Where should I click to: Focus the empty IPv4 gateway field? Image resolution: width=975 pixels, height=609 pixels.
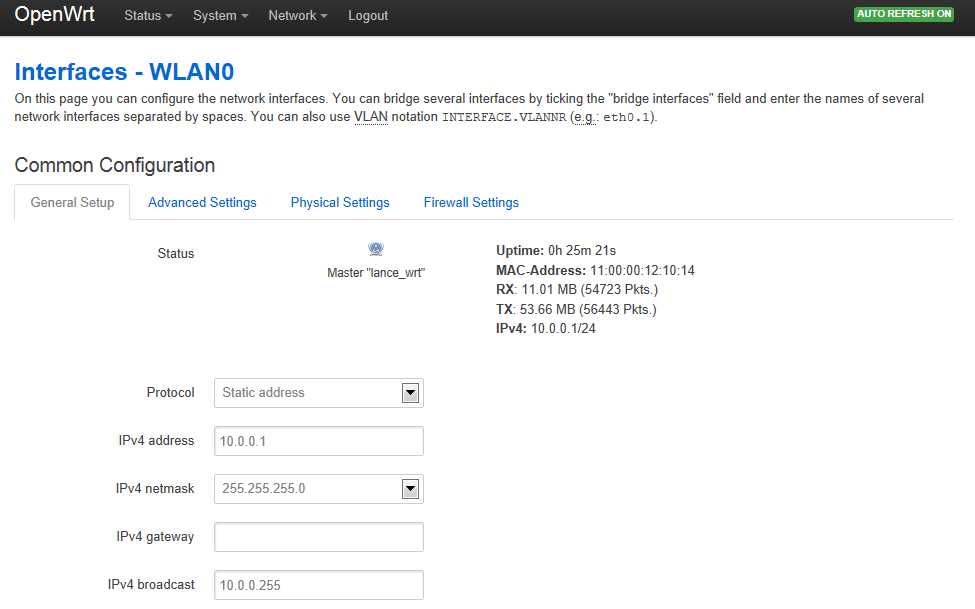point(319,537)
